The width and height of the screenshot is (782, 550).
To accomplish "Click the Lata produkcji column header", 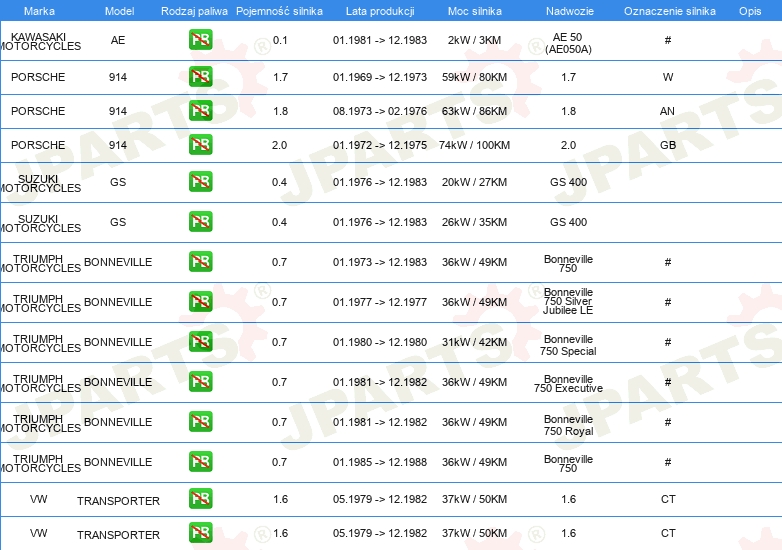I will click(380, 11).
